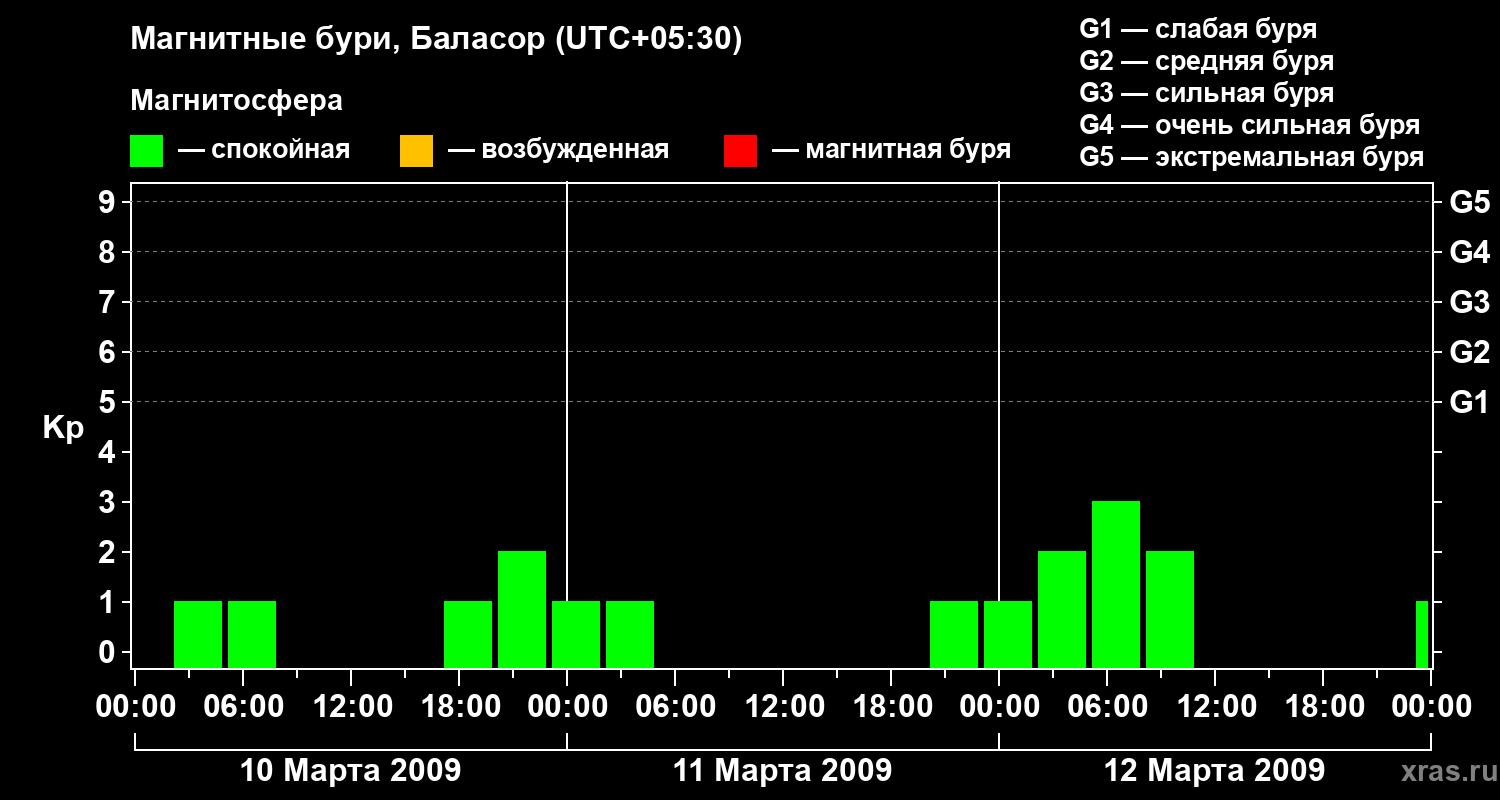The image size is (1500, 800).
Task: Click the G3 label on right axis
Action: click(x=1469, y=302)
